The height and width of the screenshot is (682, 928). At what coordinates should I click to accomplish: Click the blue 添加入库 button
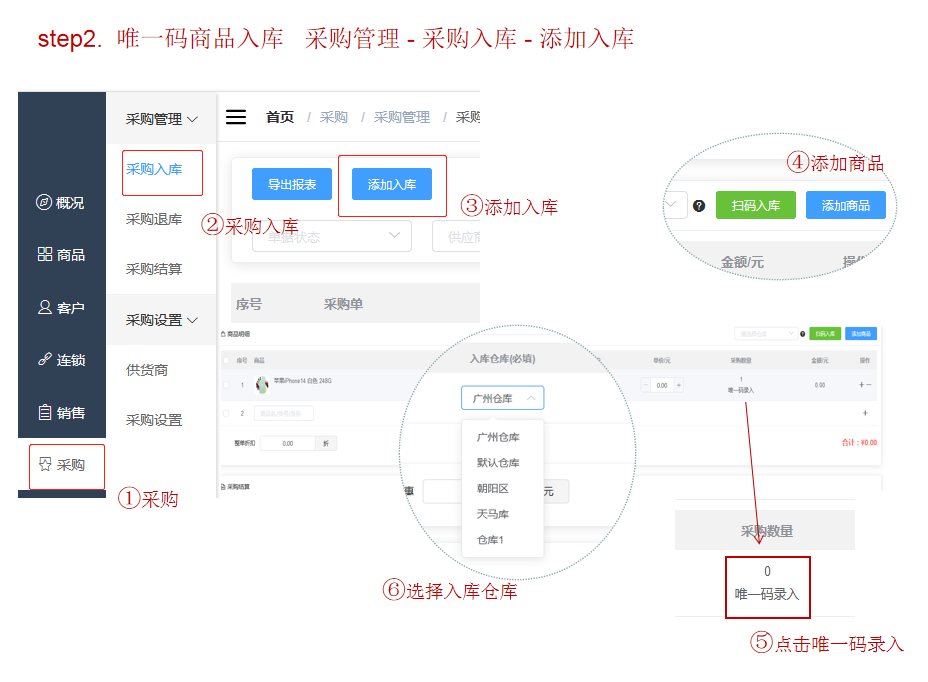pos(392,184)
